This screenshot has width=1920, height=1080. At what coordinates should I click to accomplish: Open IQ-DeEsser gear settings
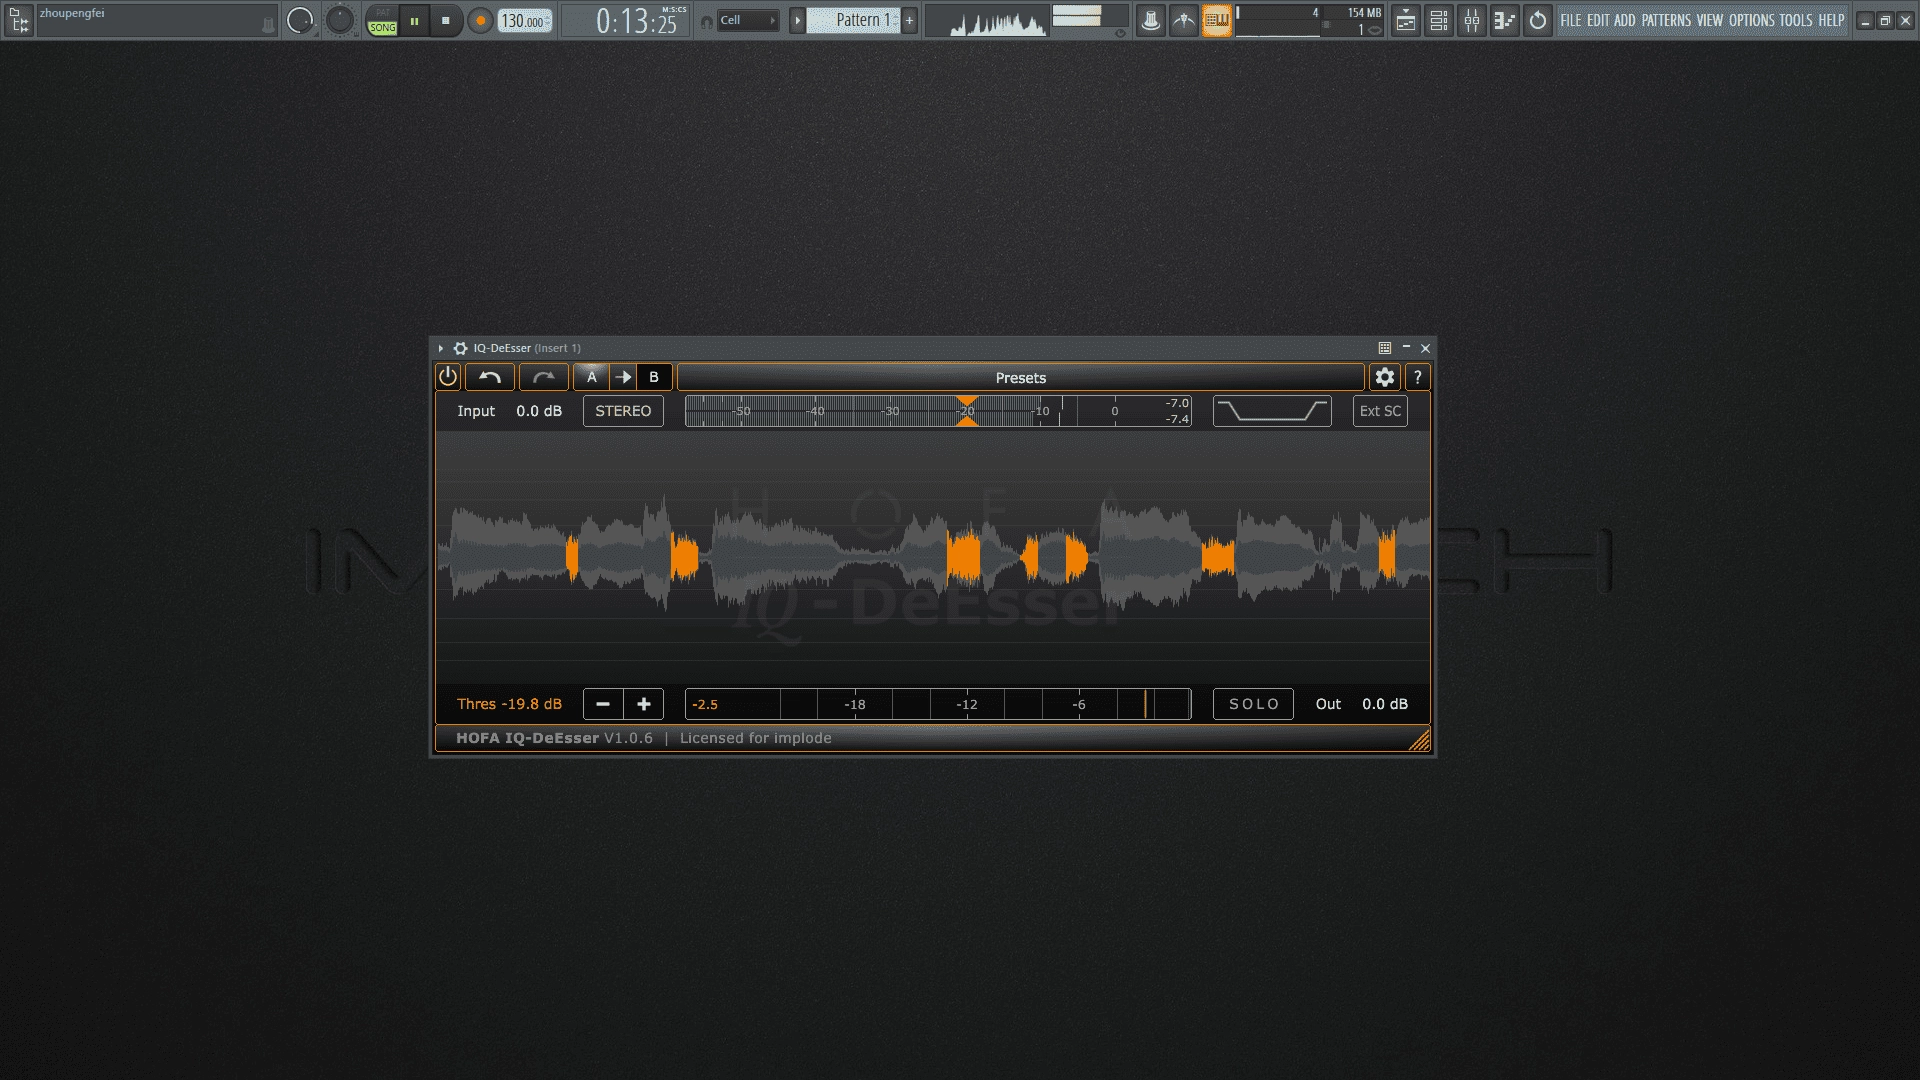(1384, 377)
